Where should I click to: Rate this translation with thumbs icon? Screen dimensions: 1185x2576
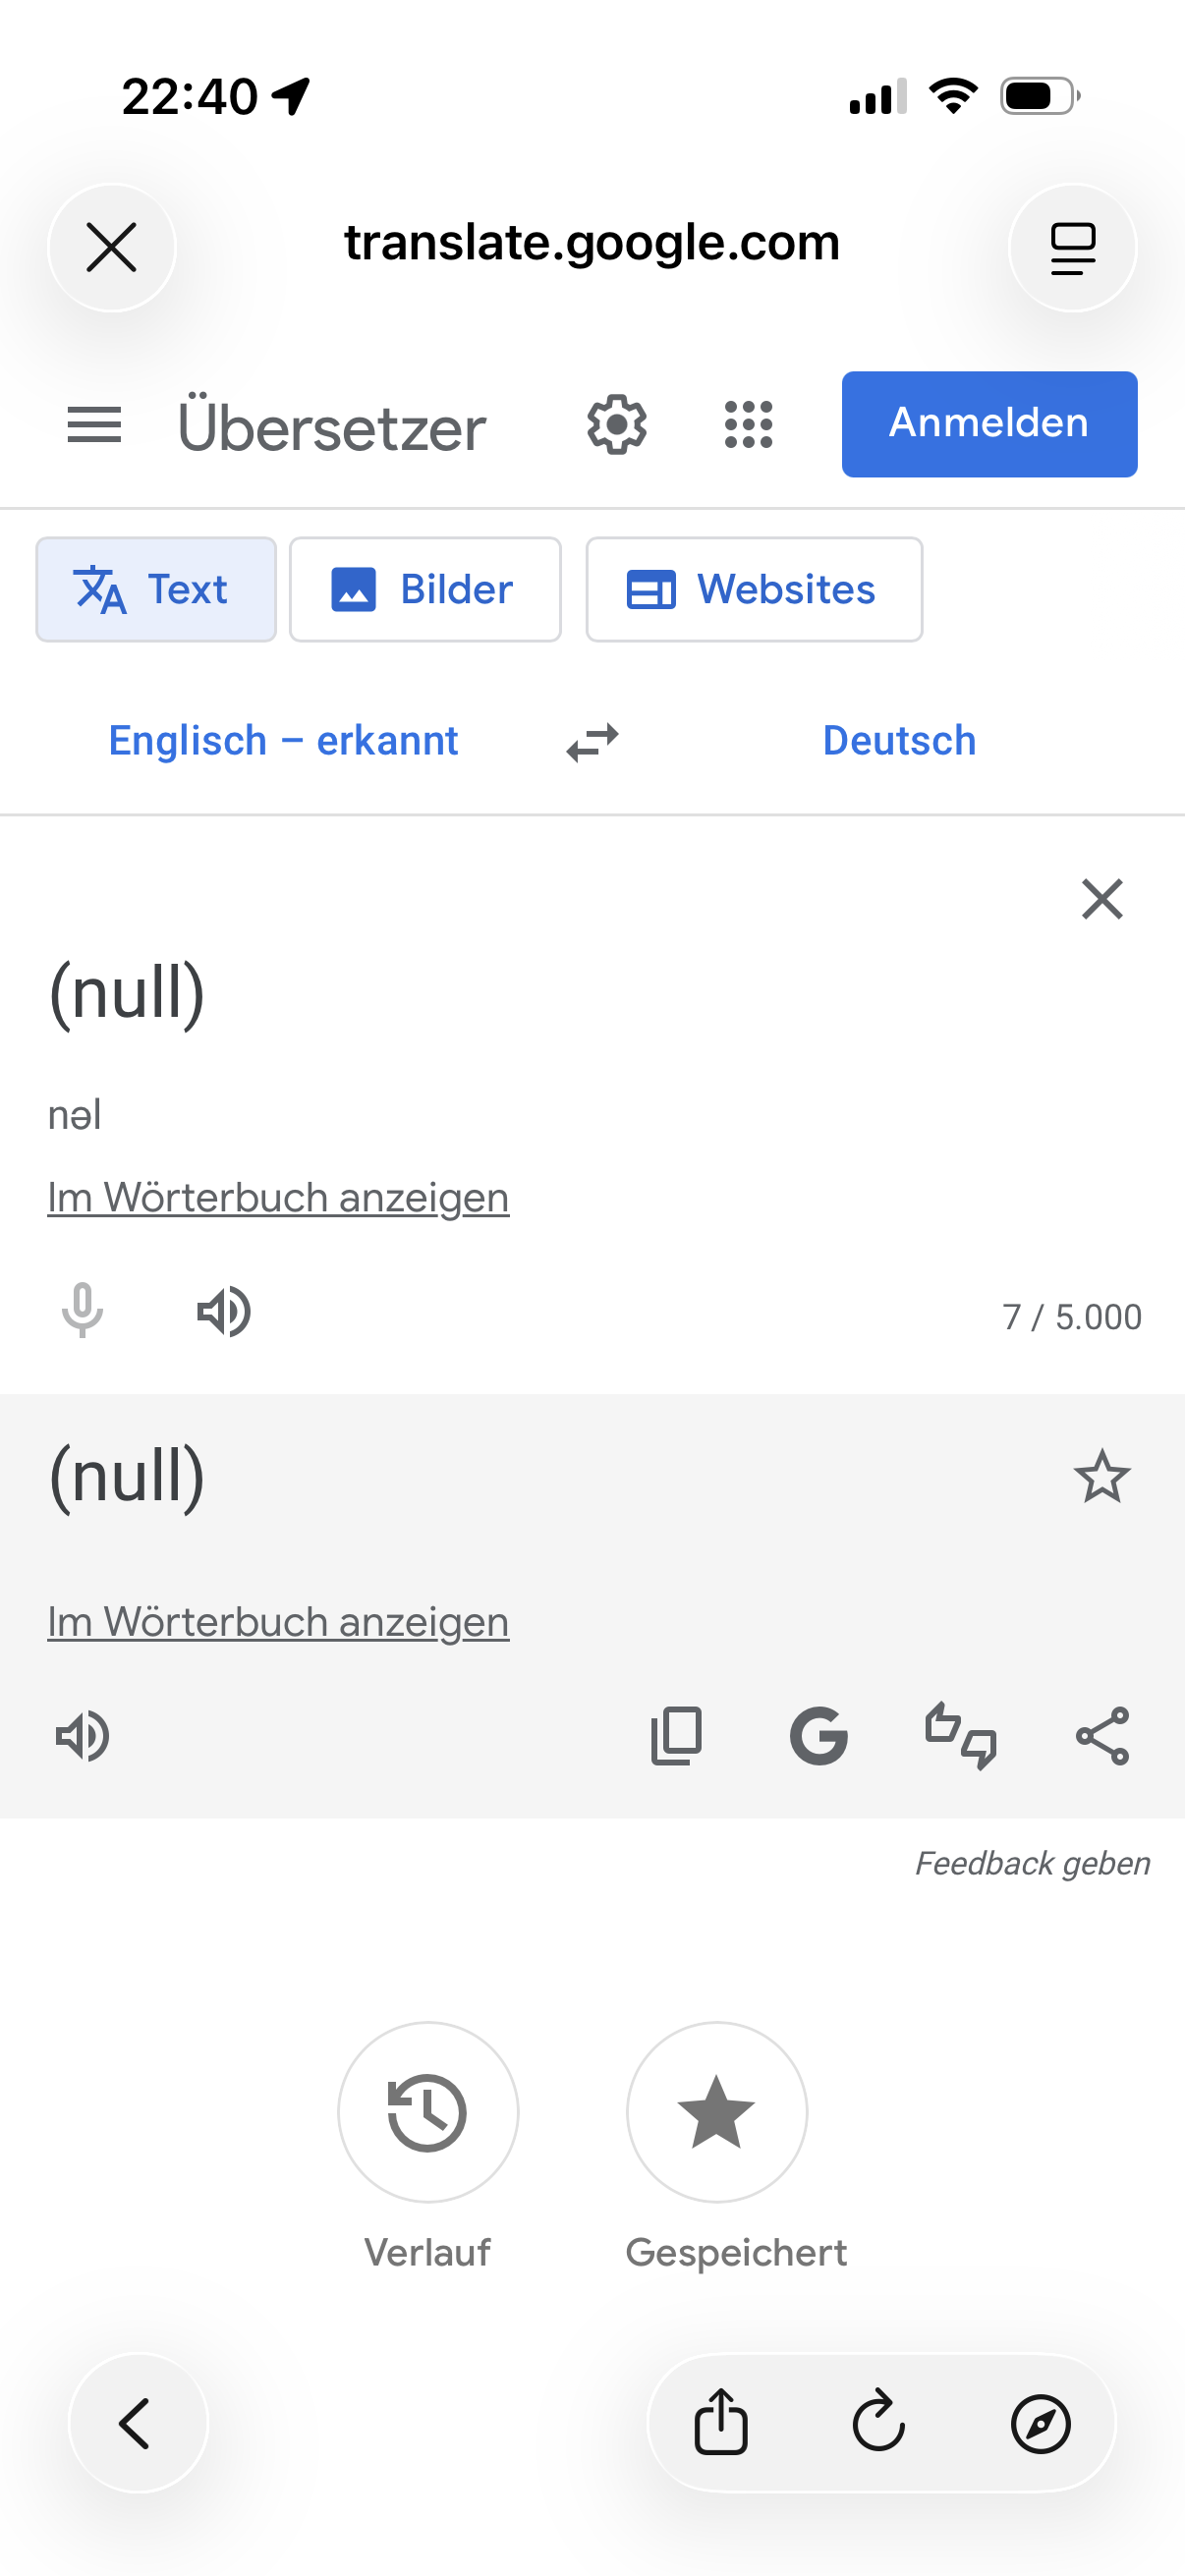pos(960,1735)
